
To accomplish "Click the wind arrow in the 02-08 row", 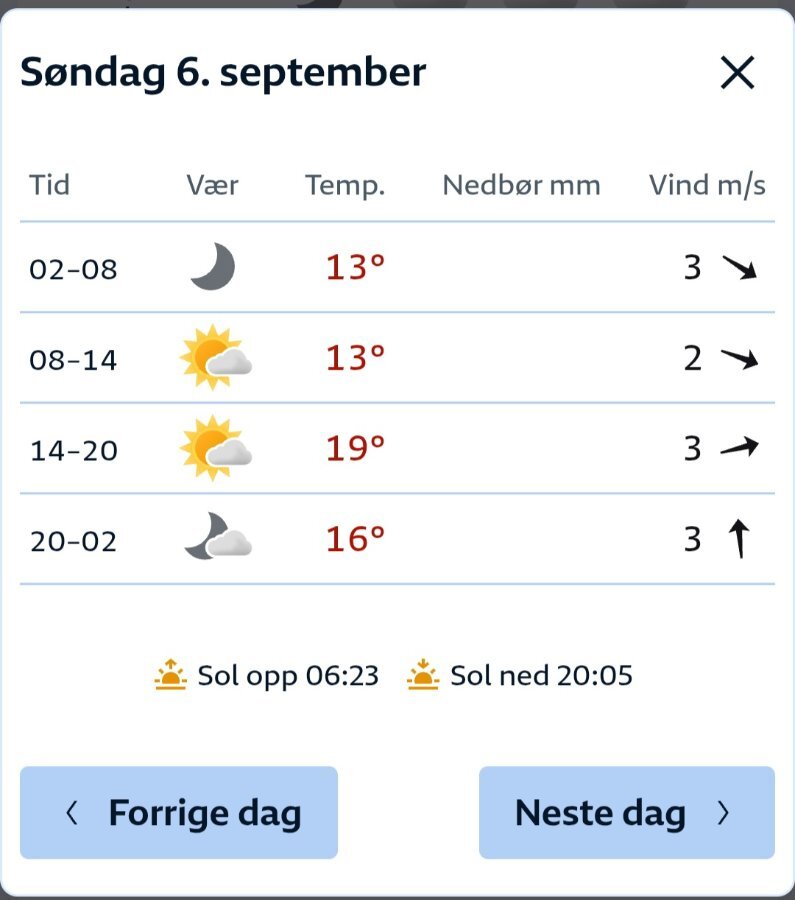I will click(739, 267).
